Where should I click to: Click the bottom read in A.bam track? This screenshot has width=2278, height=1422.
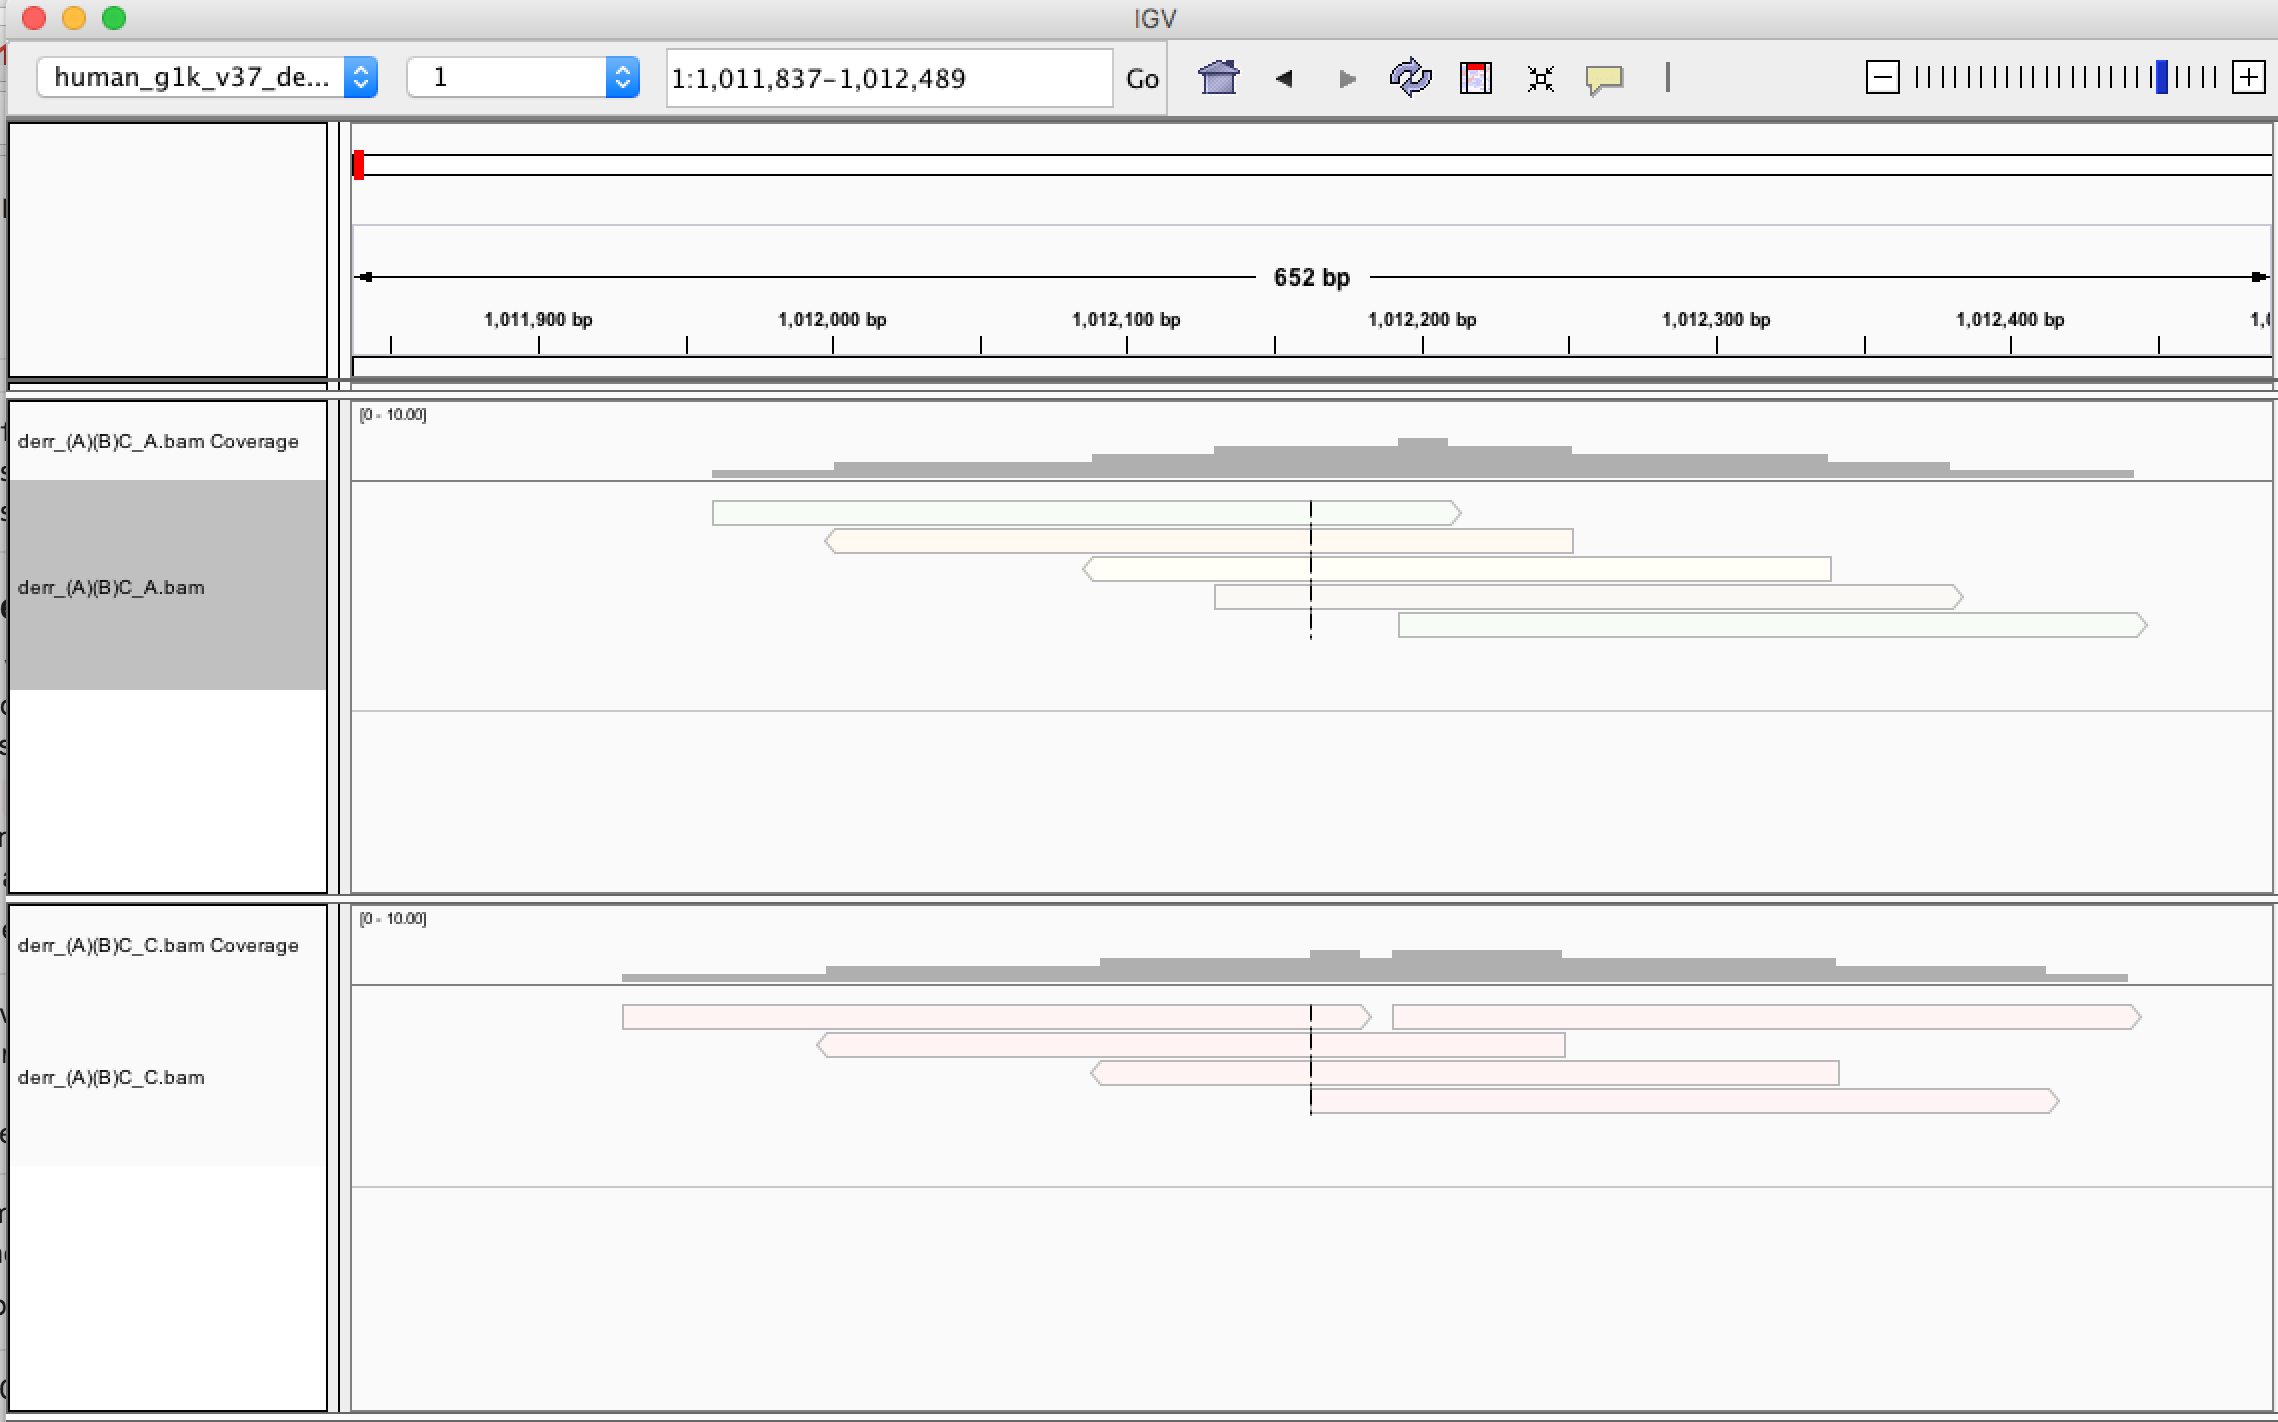click(1772, 625)
